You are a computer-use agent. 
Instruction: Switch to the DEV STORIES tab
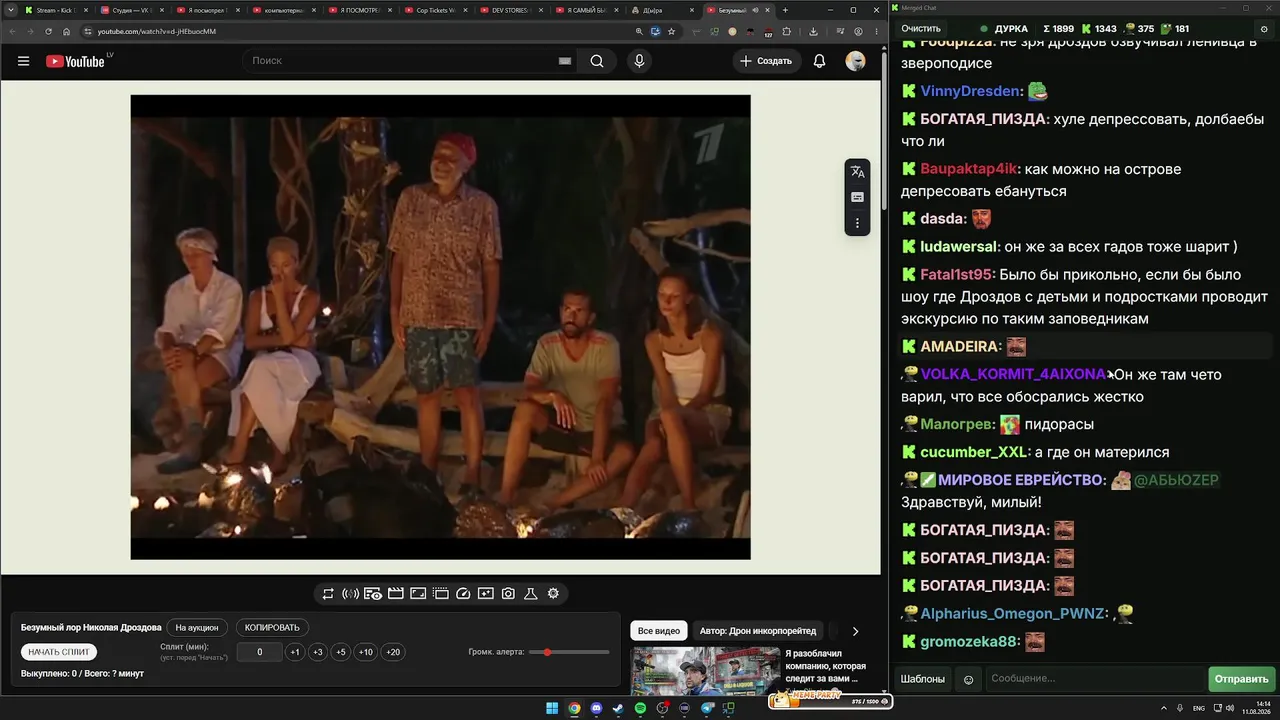[511, 10]
